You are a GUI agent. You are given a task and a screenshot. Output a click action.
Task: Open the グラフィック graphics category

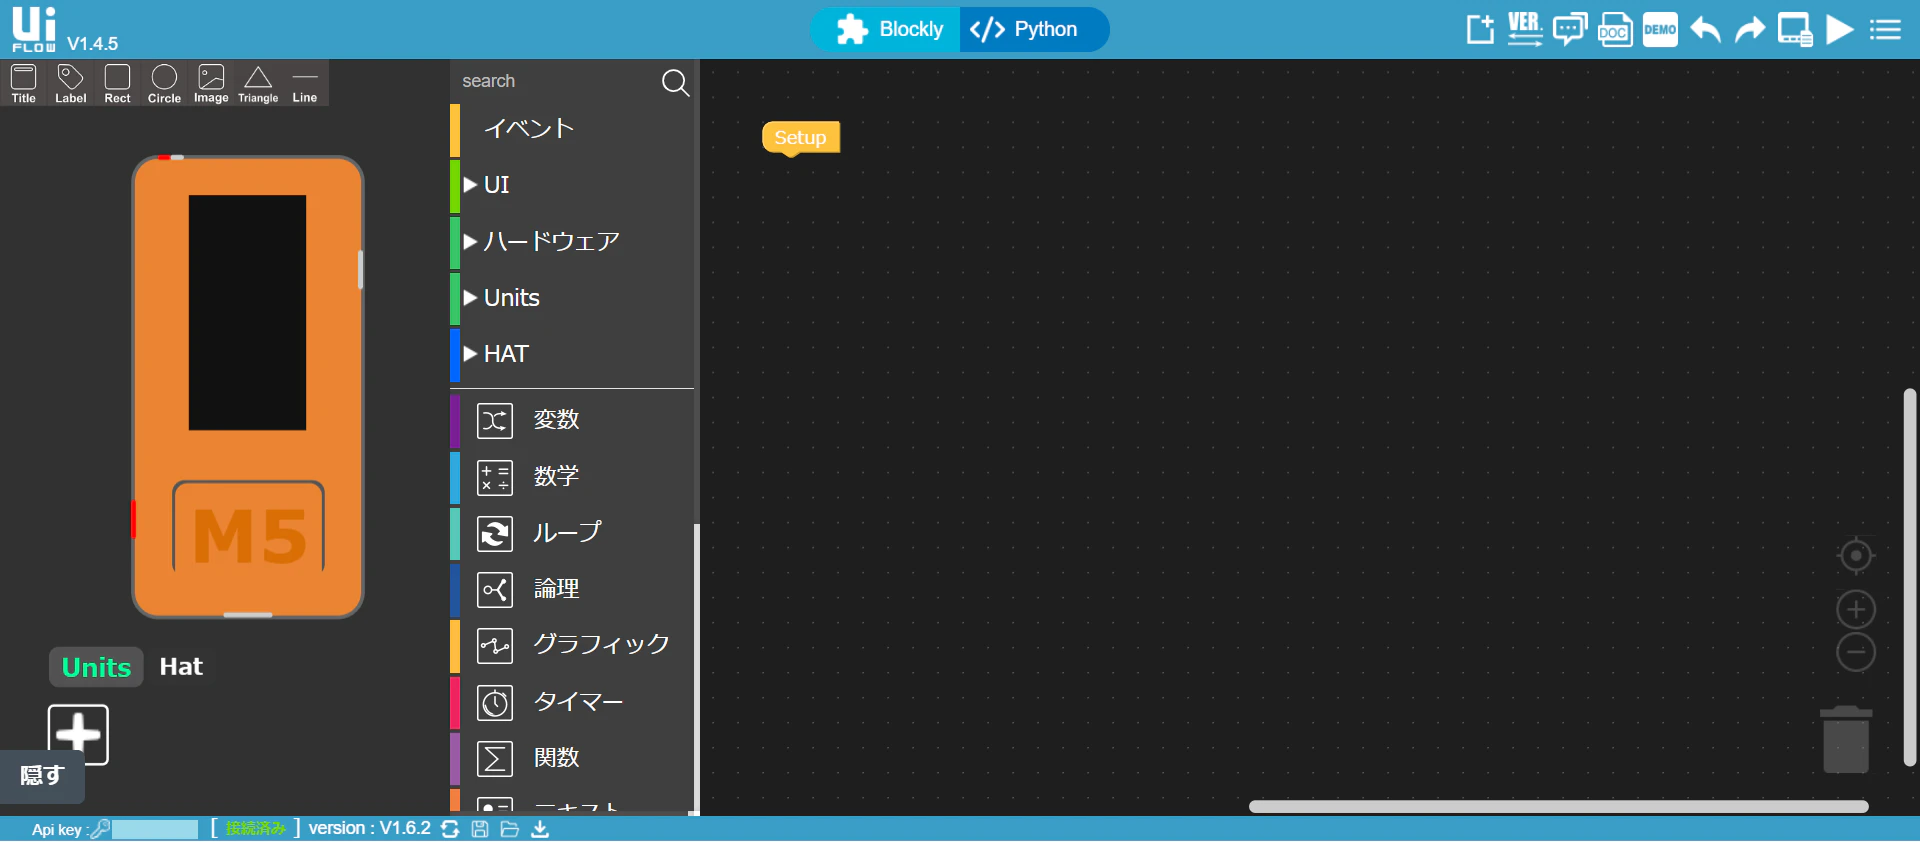572,645
